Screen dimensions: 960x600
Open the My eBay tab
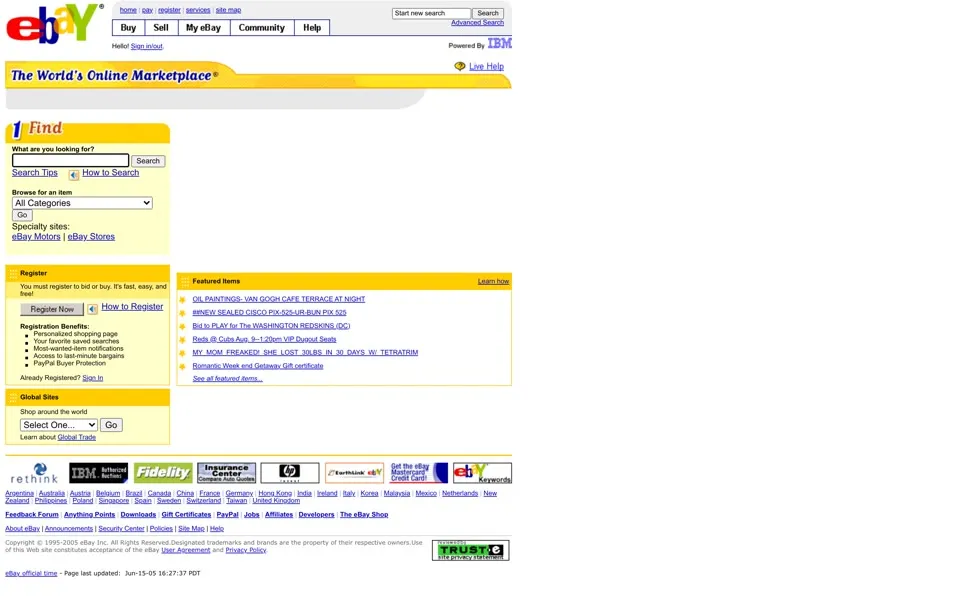[203, 28]
